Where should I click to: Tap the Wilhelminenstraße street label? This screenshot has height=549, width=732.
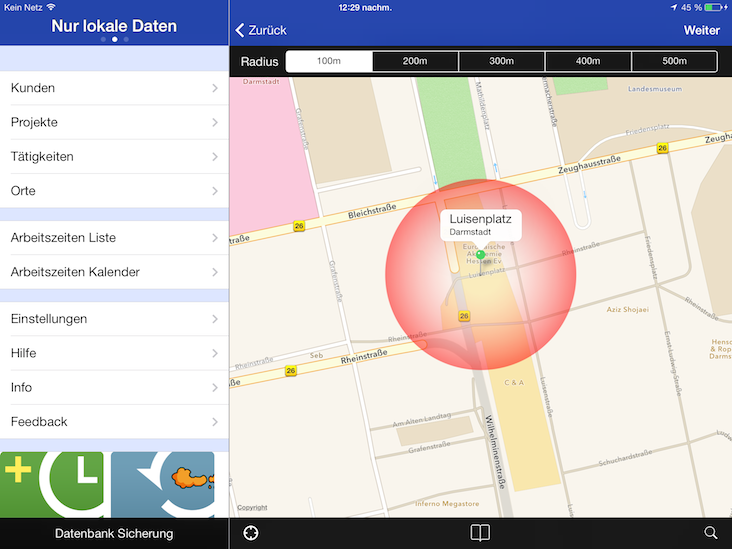point(495,451)
